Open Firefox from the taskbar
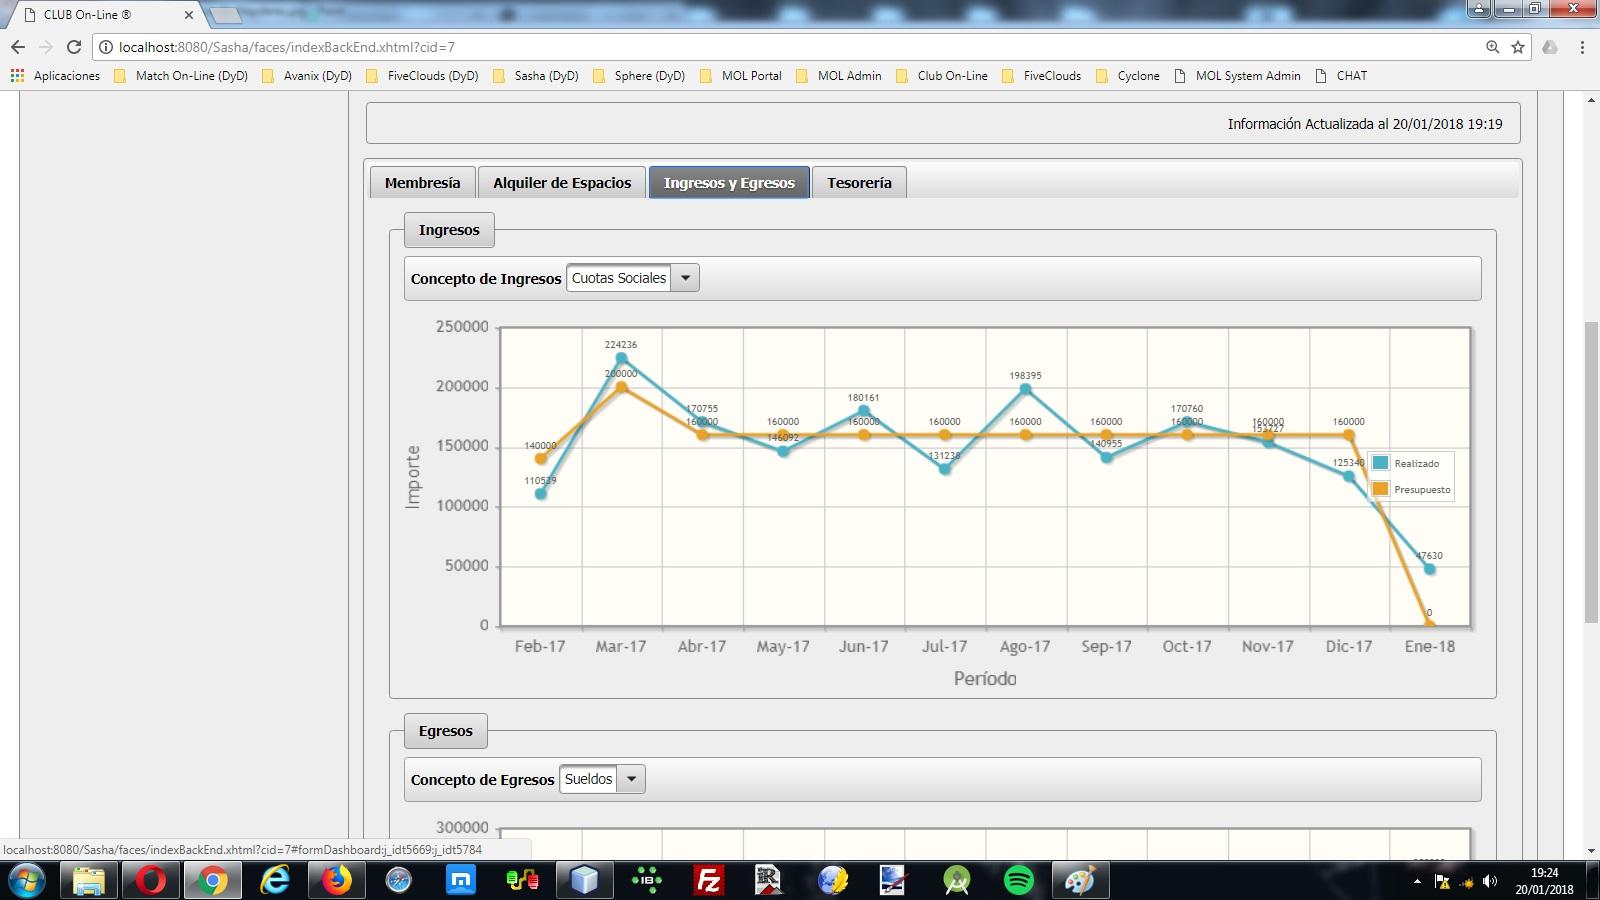 (336, 880)
